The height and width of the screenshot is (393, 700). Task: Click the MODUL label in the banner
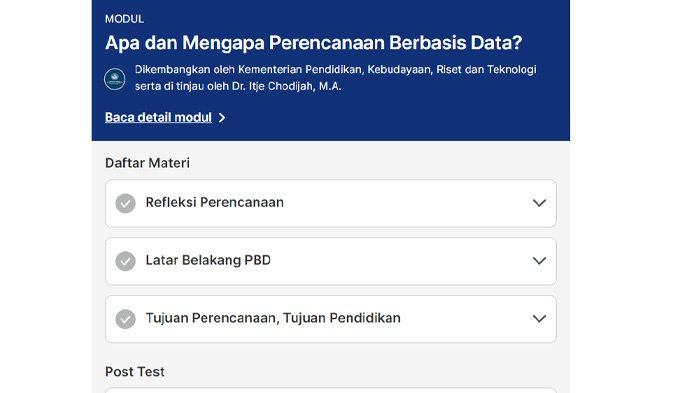click(124, 19)
